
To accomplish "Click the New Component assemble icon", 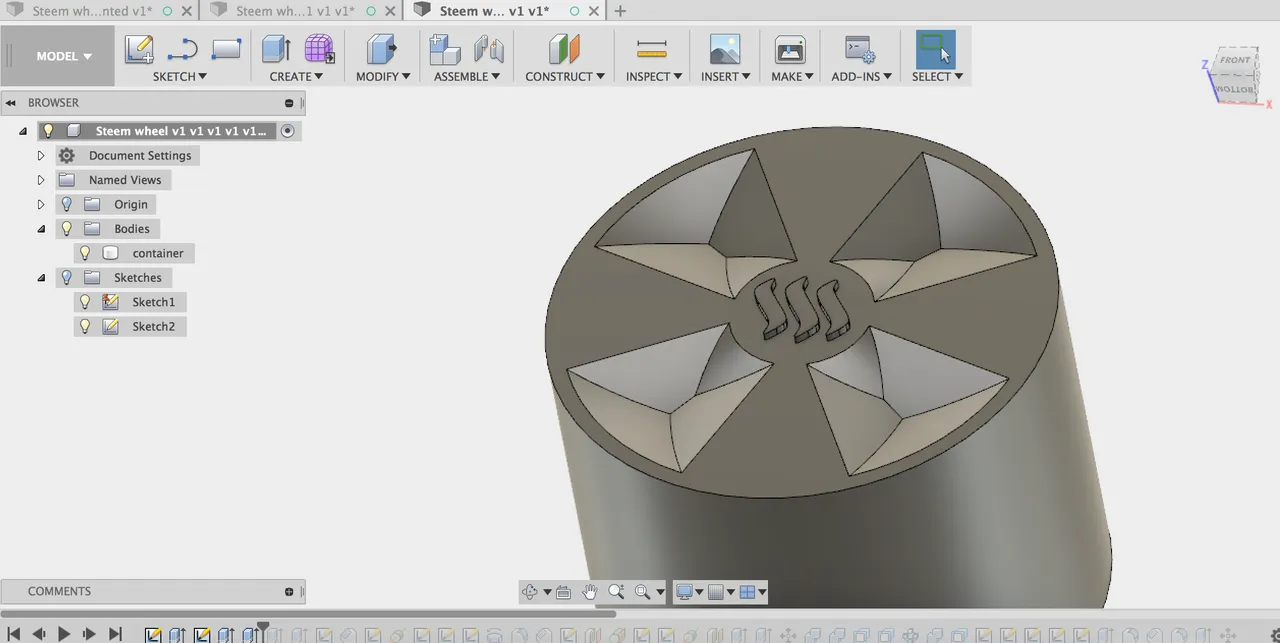I will pos(444,49).
